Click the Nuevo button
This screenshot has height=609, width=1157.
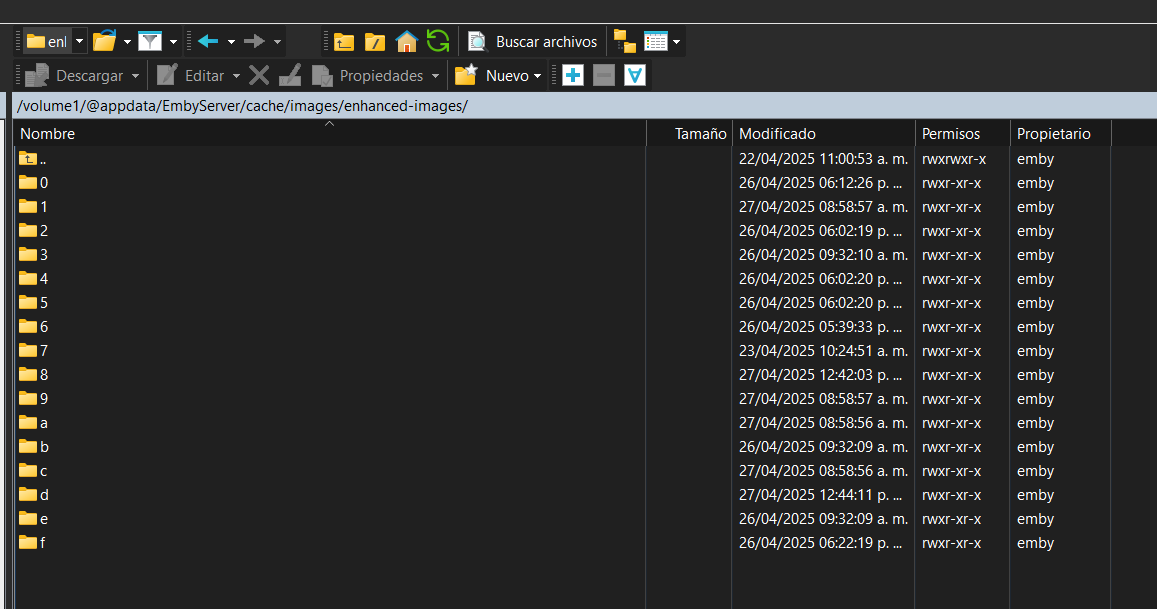pos(497,76)
